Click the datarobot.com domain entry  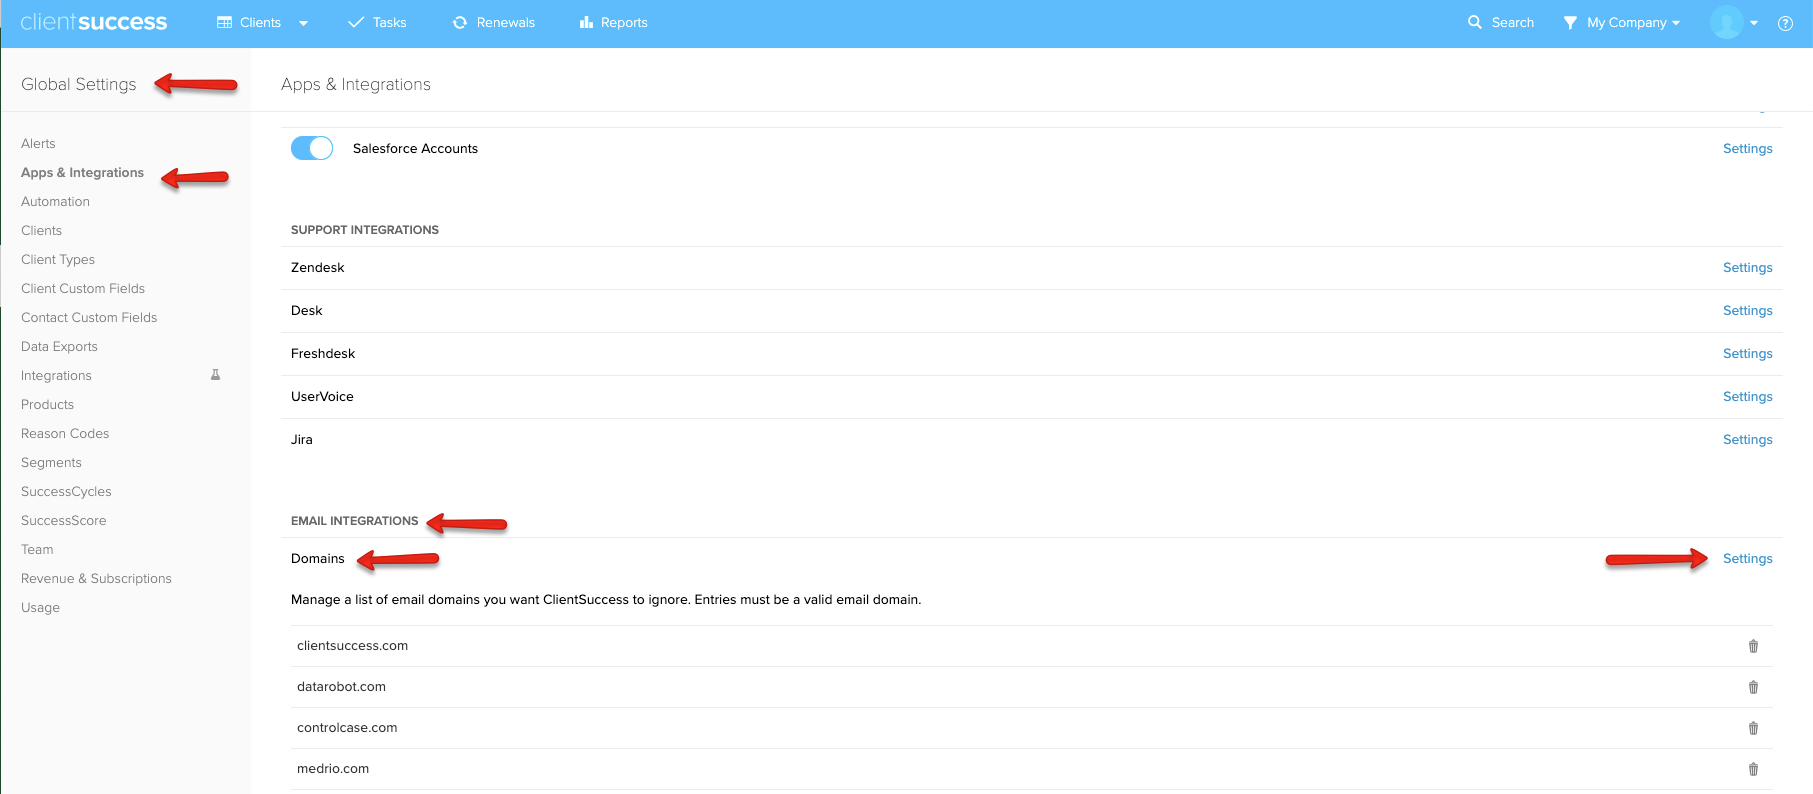(341, 686)
